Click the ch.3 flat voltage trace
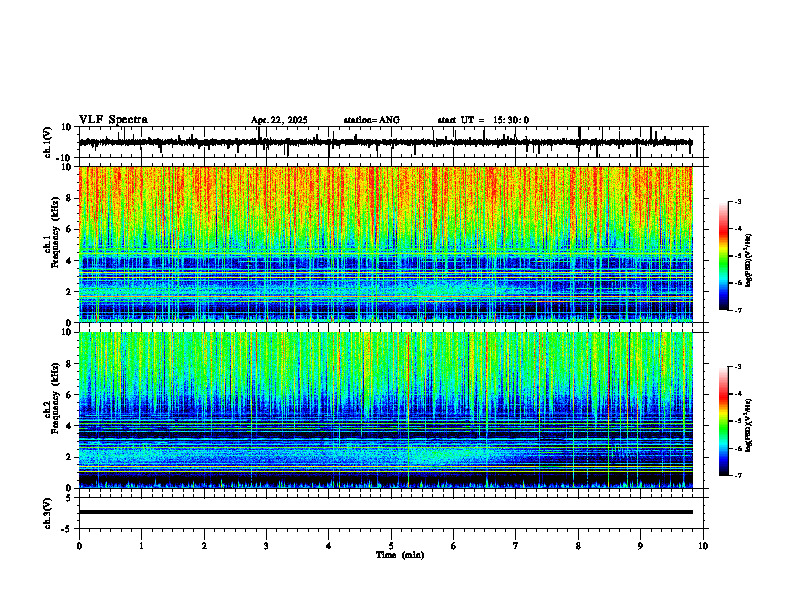 pos(385,512)
